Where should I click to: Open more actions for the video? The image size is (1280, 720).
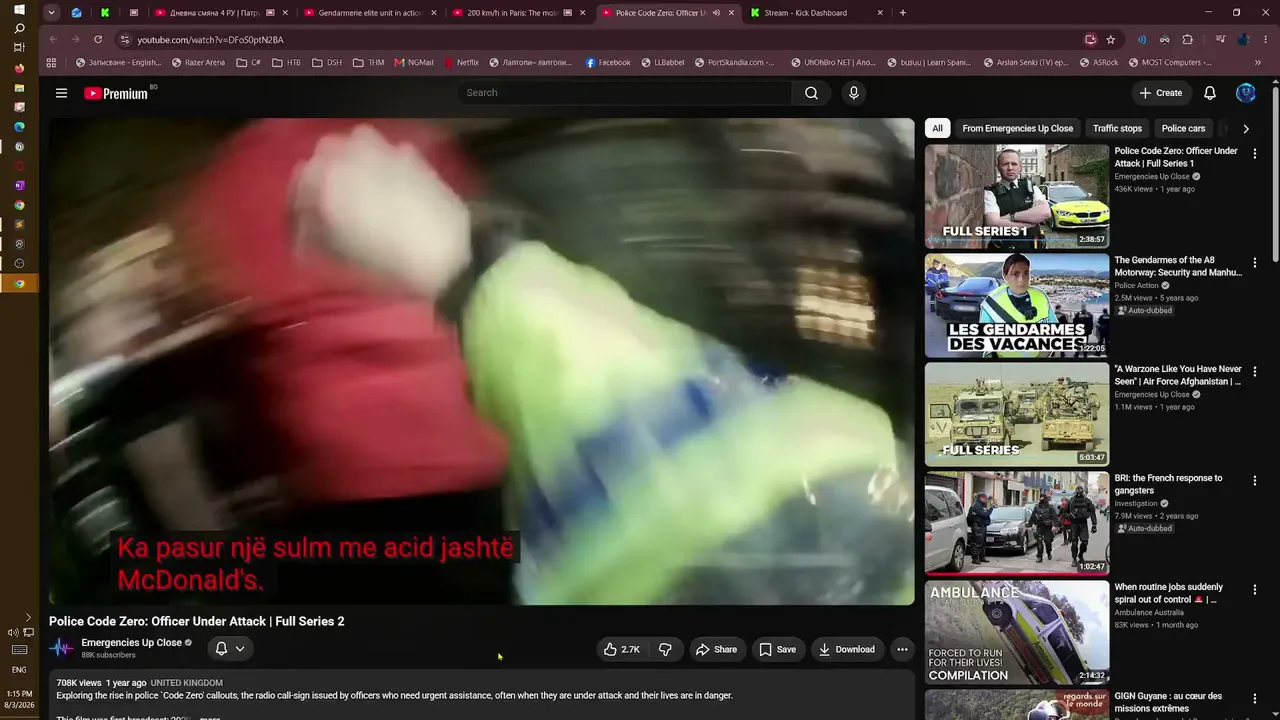pos(902,649)
